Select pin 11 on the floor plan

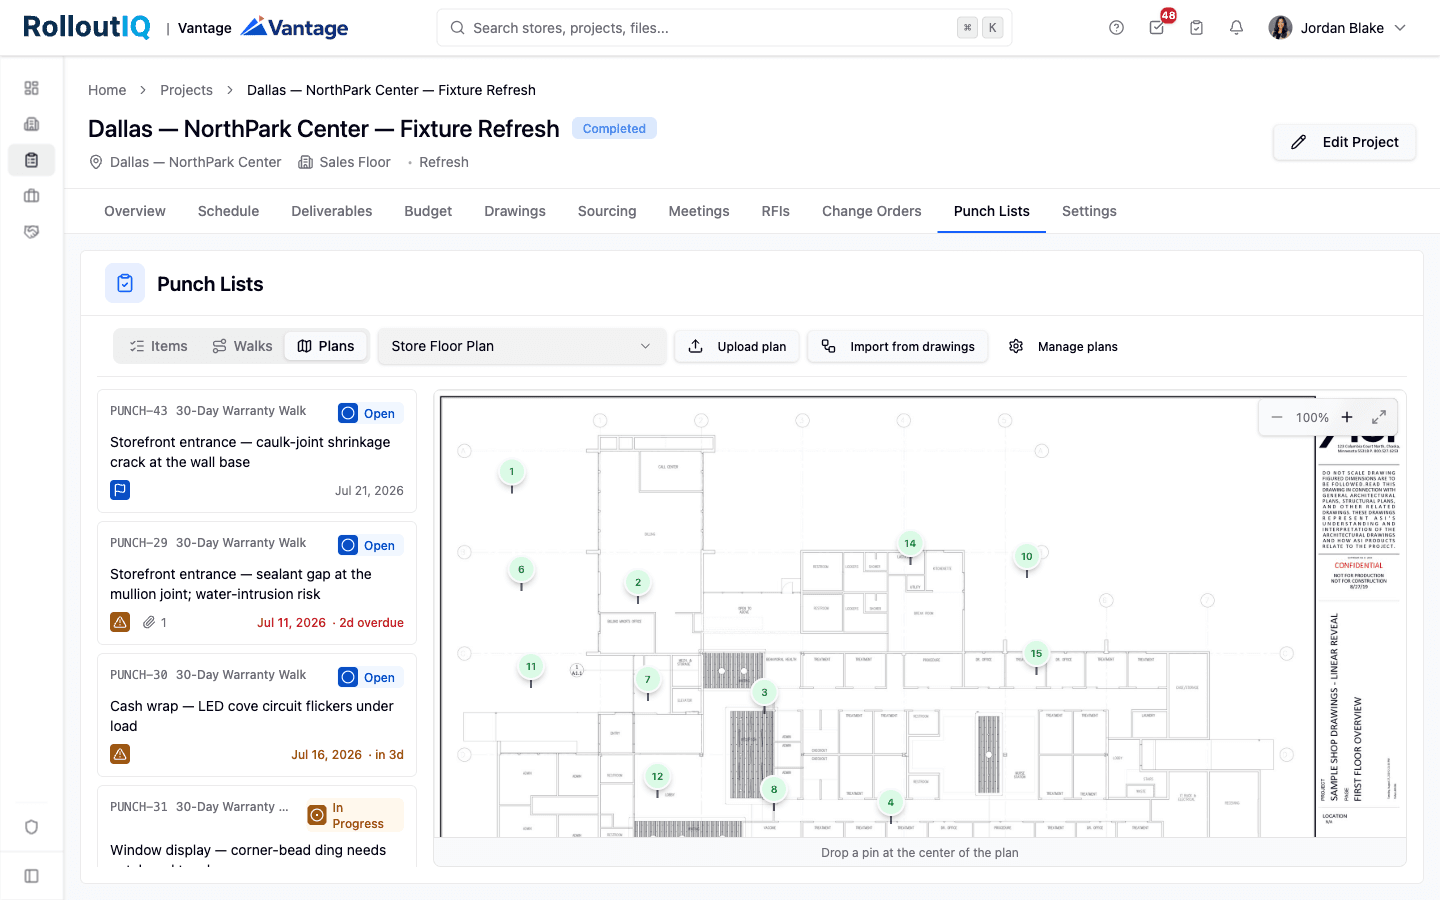(531, 667)
